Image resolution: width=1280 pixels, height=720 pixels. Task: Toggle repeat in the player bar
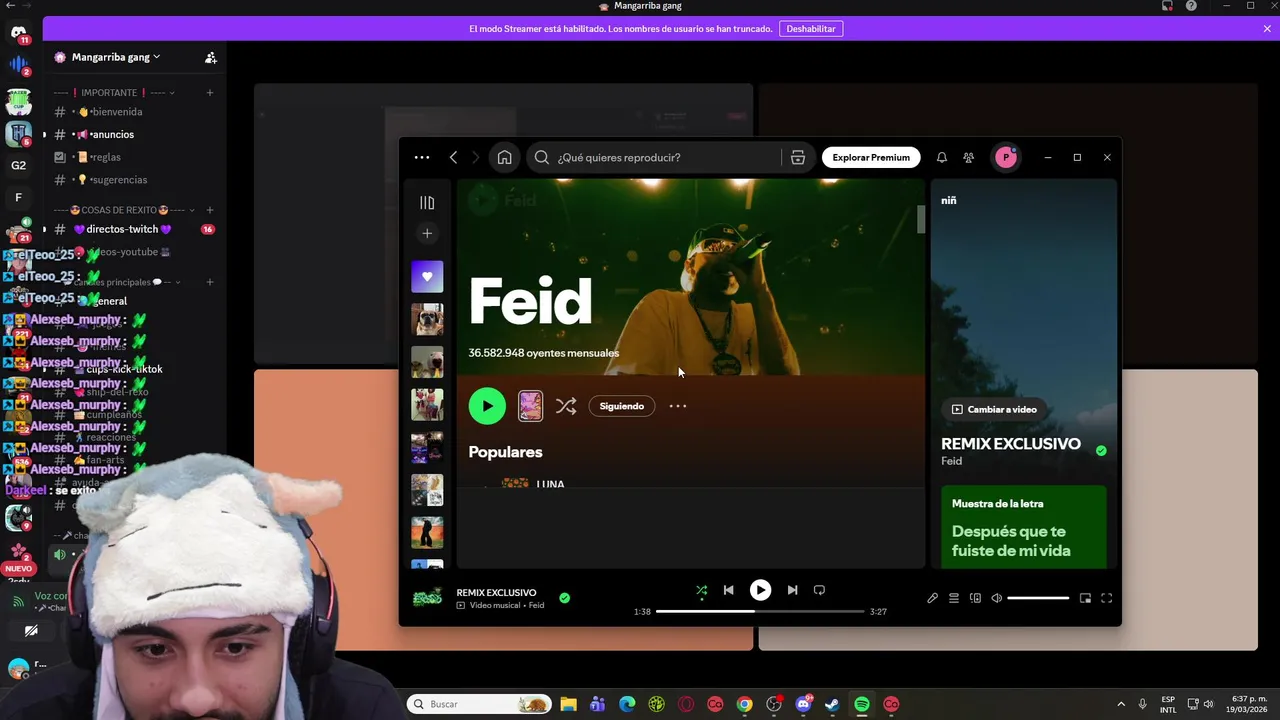[819, 590]
